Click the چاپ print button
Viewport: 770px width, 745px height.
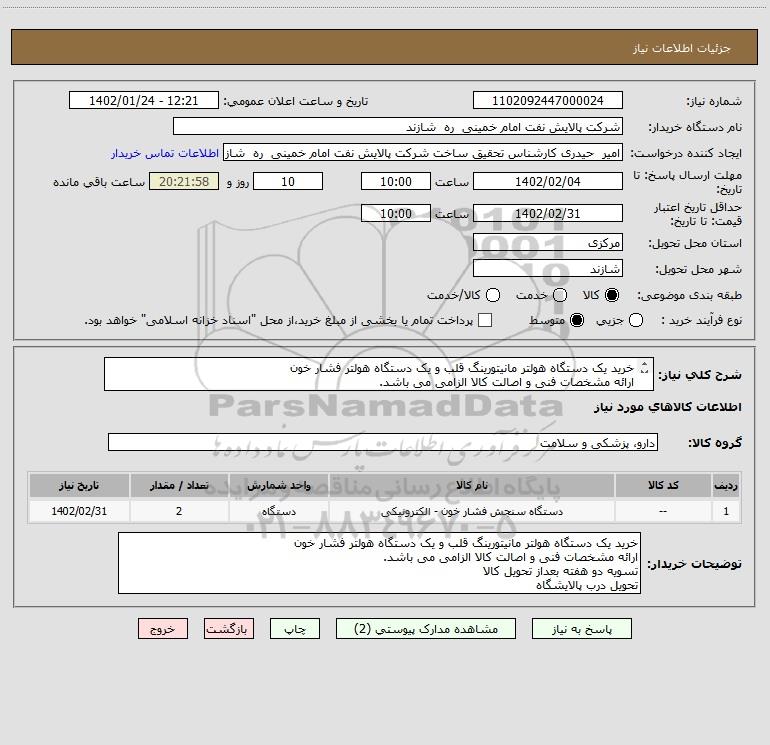coord(295,629)
